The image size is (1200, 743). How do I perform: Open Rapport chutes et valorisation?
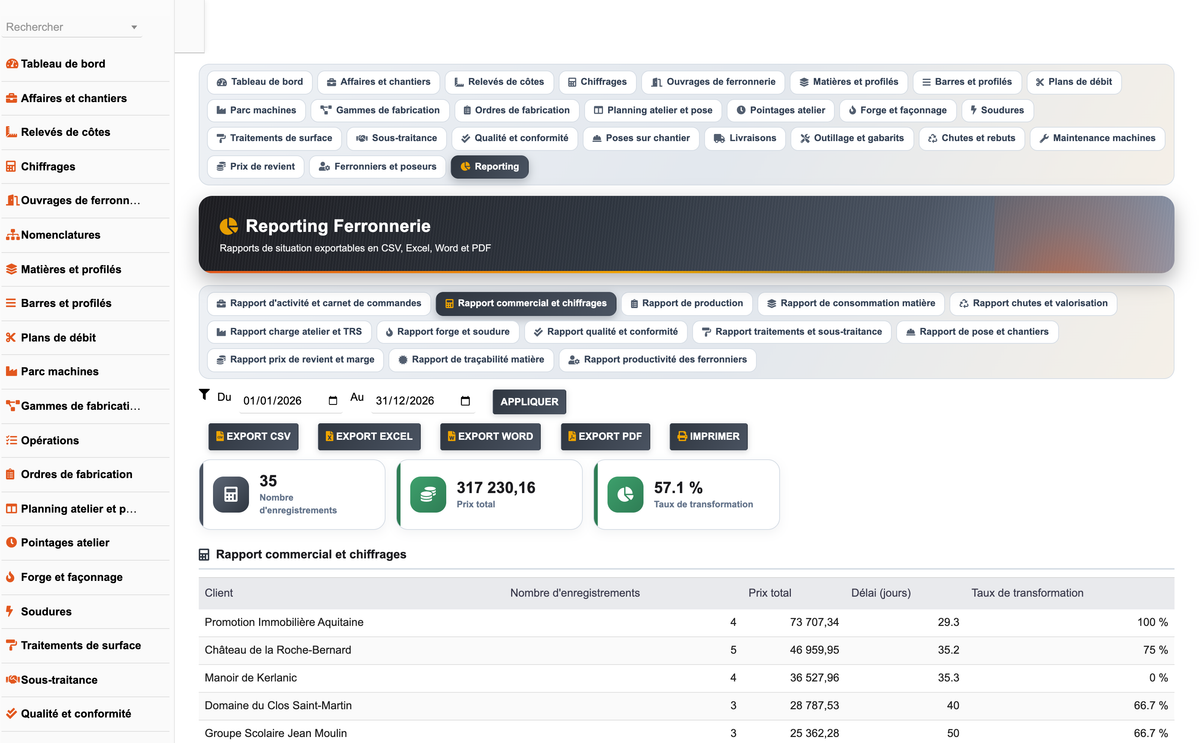coord(1033,303)
